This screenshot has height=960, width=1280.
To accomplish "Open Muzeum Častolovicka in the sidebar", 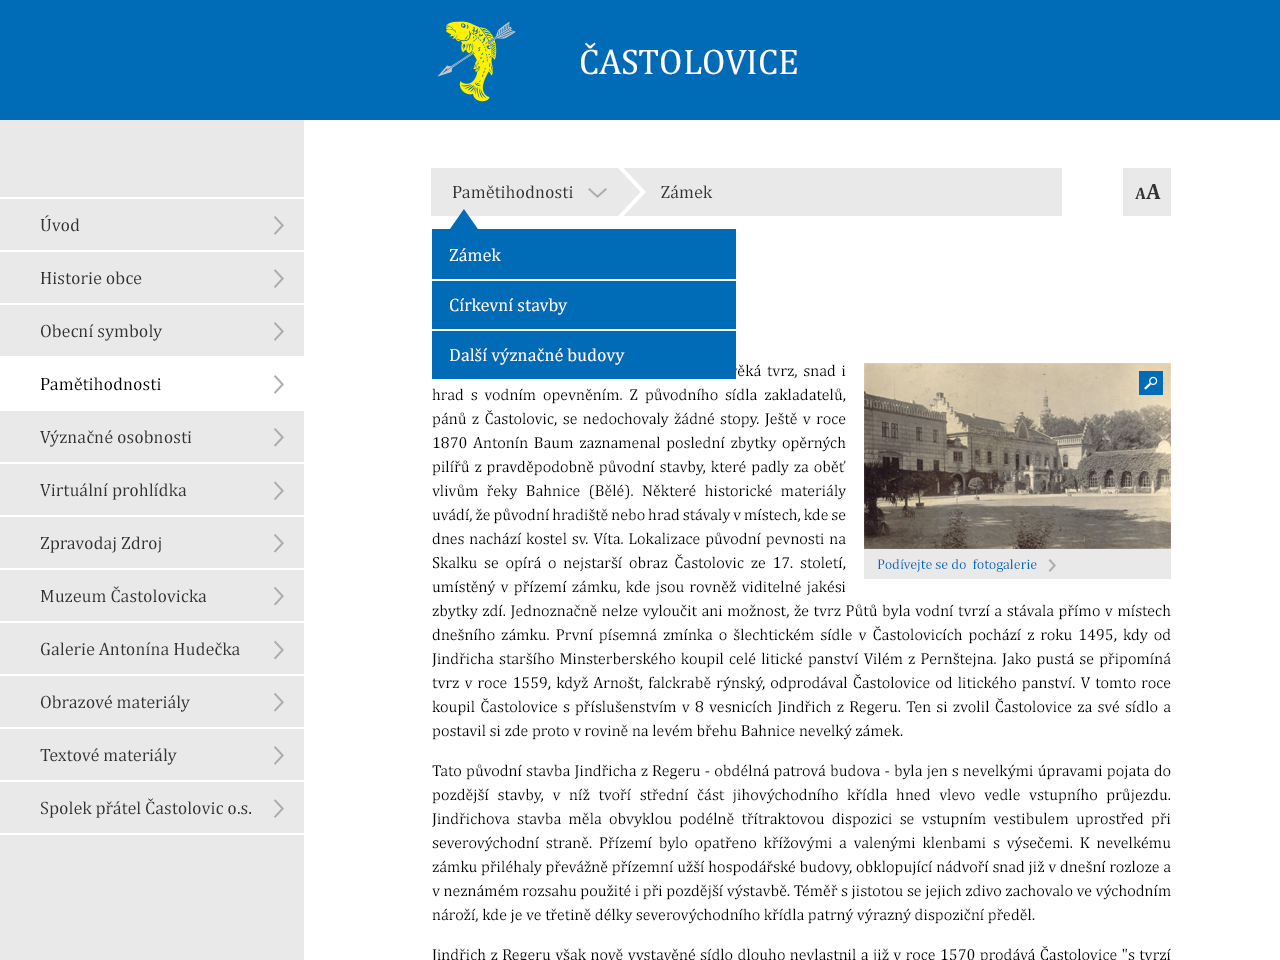I will [x=152, y=596].
